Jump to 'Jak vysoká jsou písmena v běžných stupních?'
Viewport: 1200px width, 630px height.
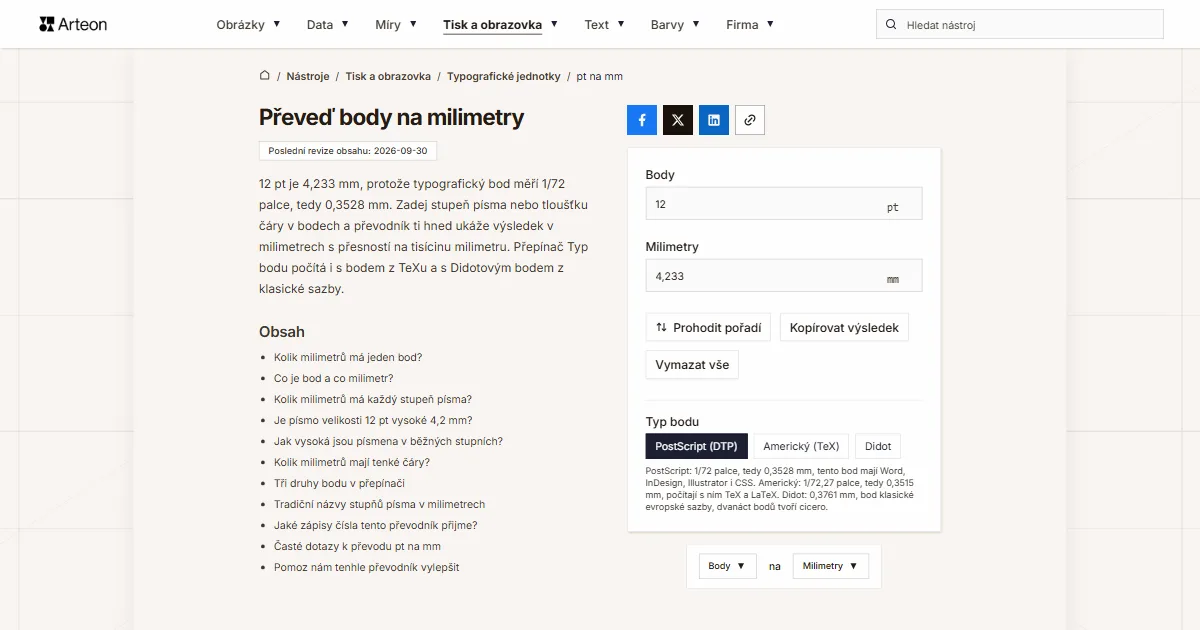click(388, 441)
